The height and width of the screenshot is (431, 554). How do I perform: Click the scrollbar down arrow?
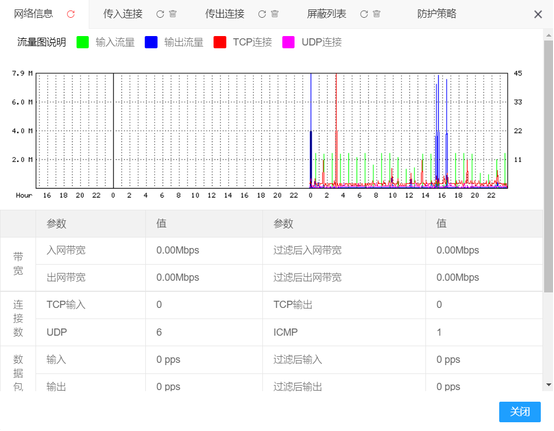pos(548,384)
